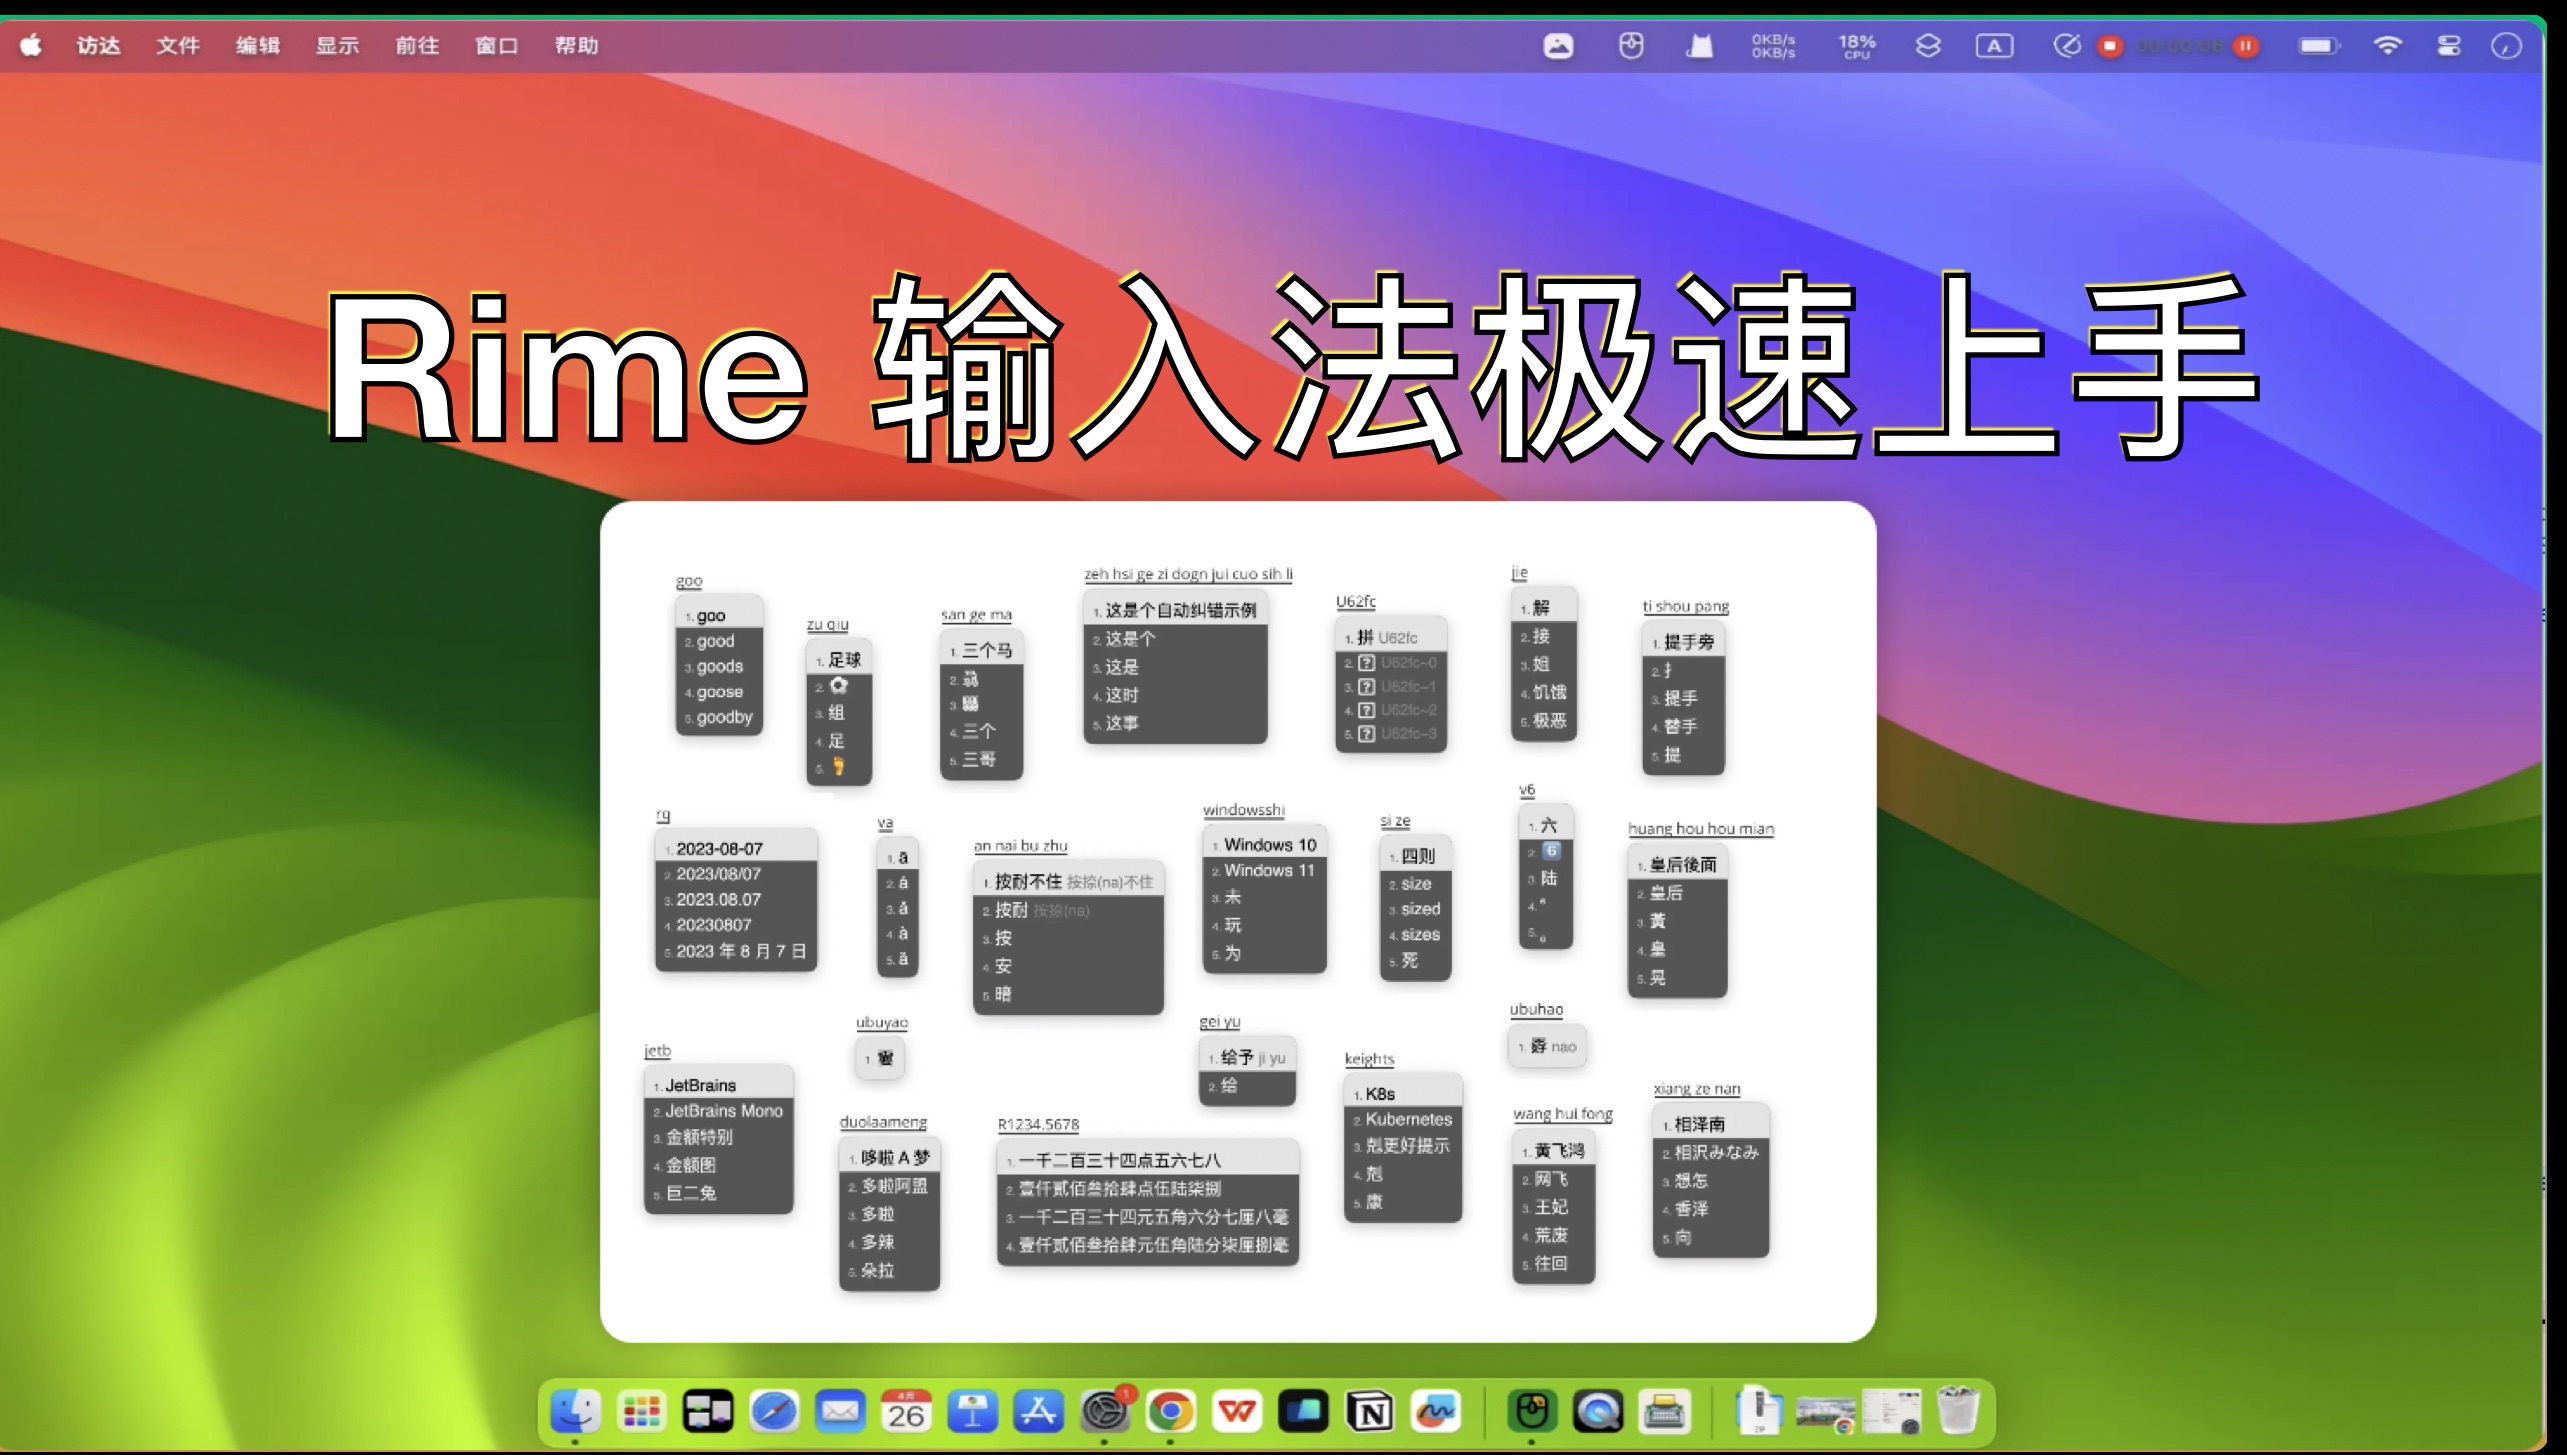Viewport: 2567px width, 1455px height.
Task: Open the Apple menu
Action: coord(31,45)
